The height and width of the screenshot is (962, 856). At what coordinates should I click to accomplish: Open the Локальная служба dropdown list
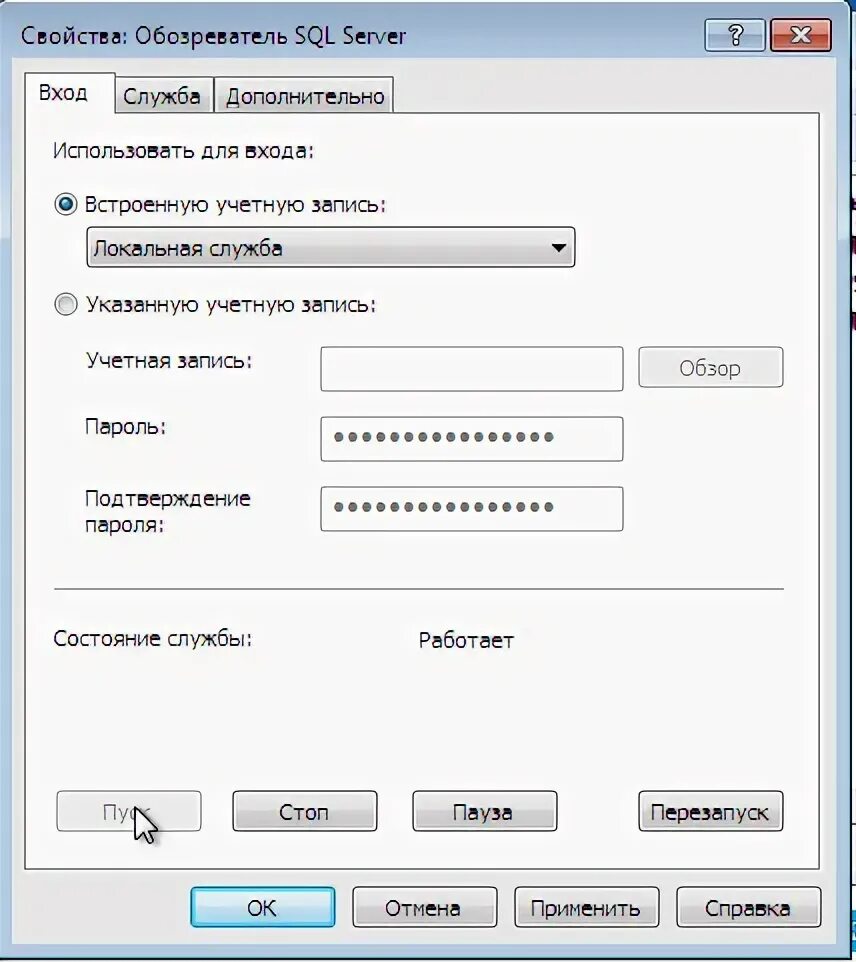330,248
